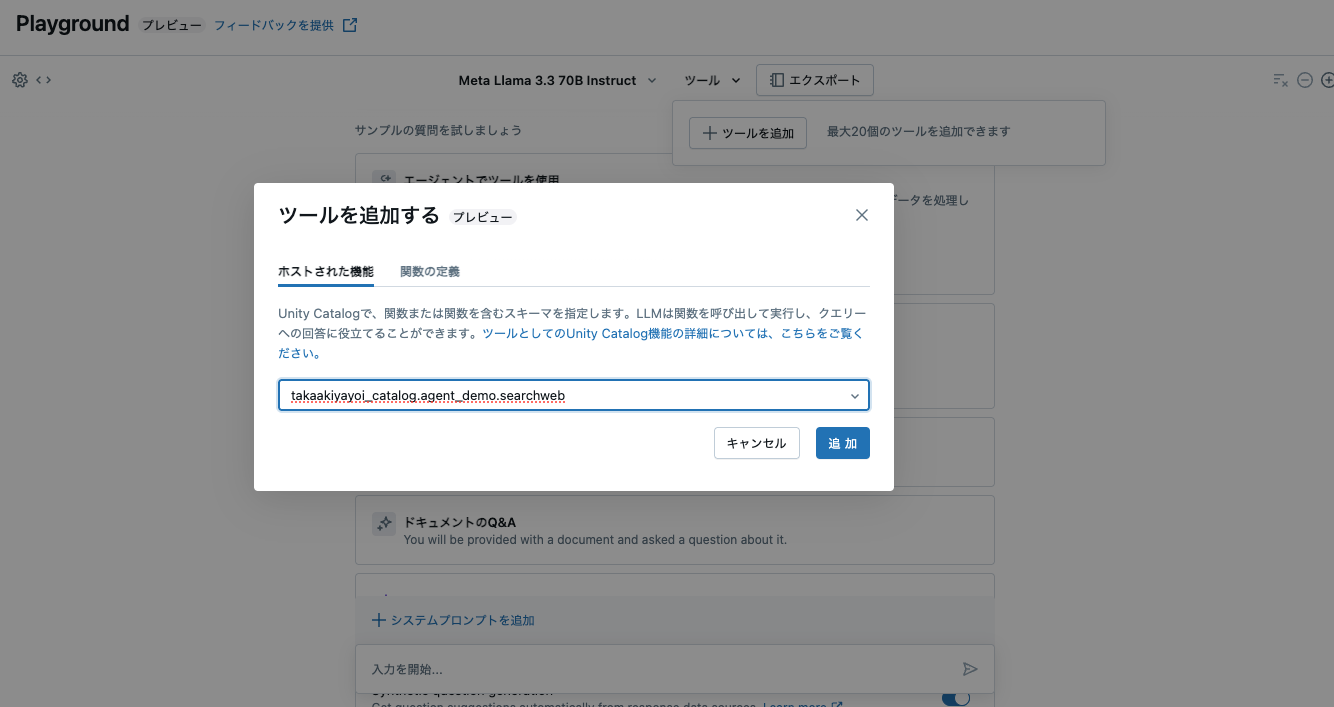This screenshot has width=1334, height=707.
Task: Click the export icon beside エクスポート
Action: (779, 80)
